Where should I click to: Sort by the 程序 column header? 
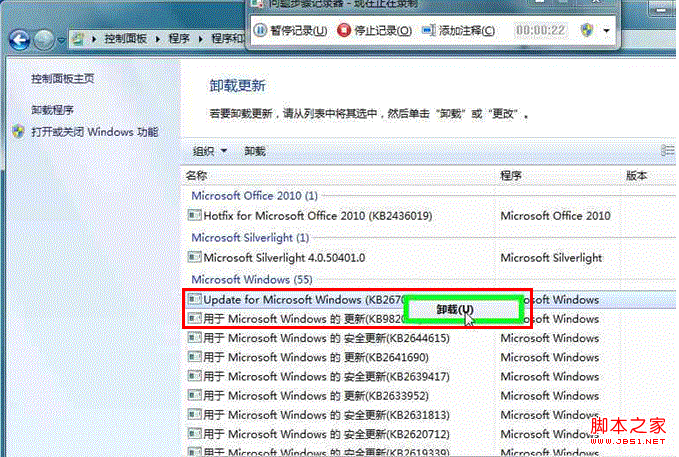511,175
